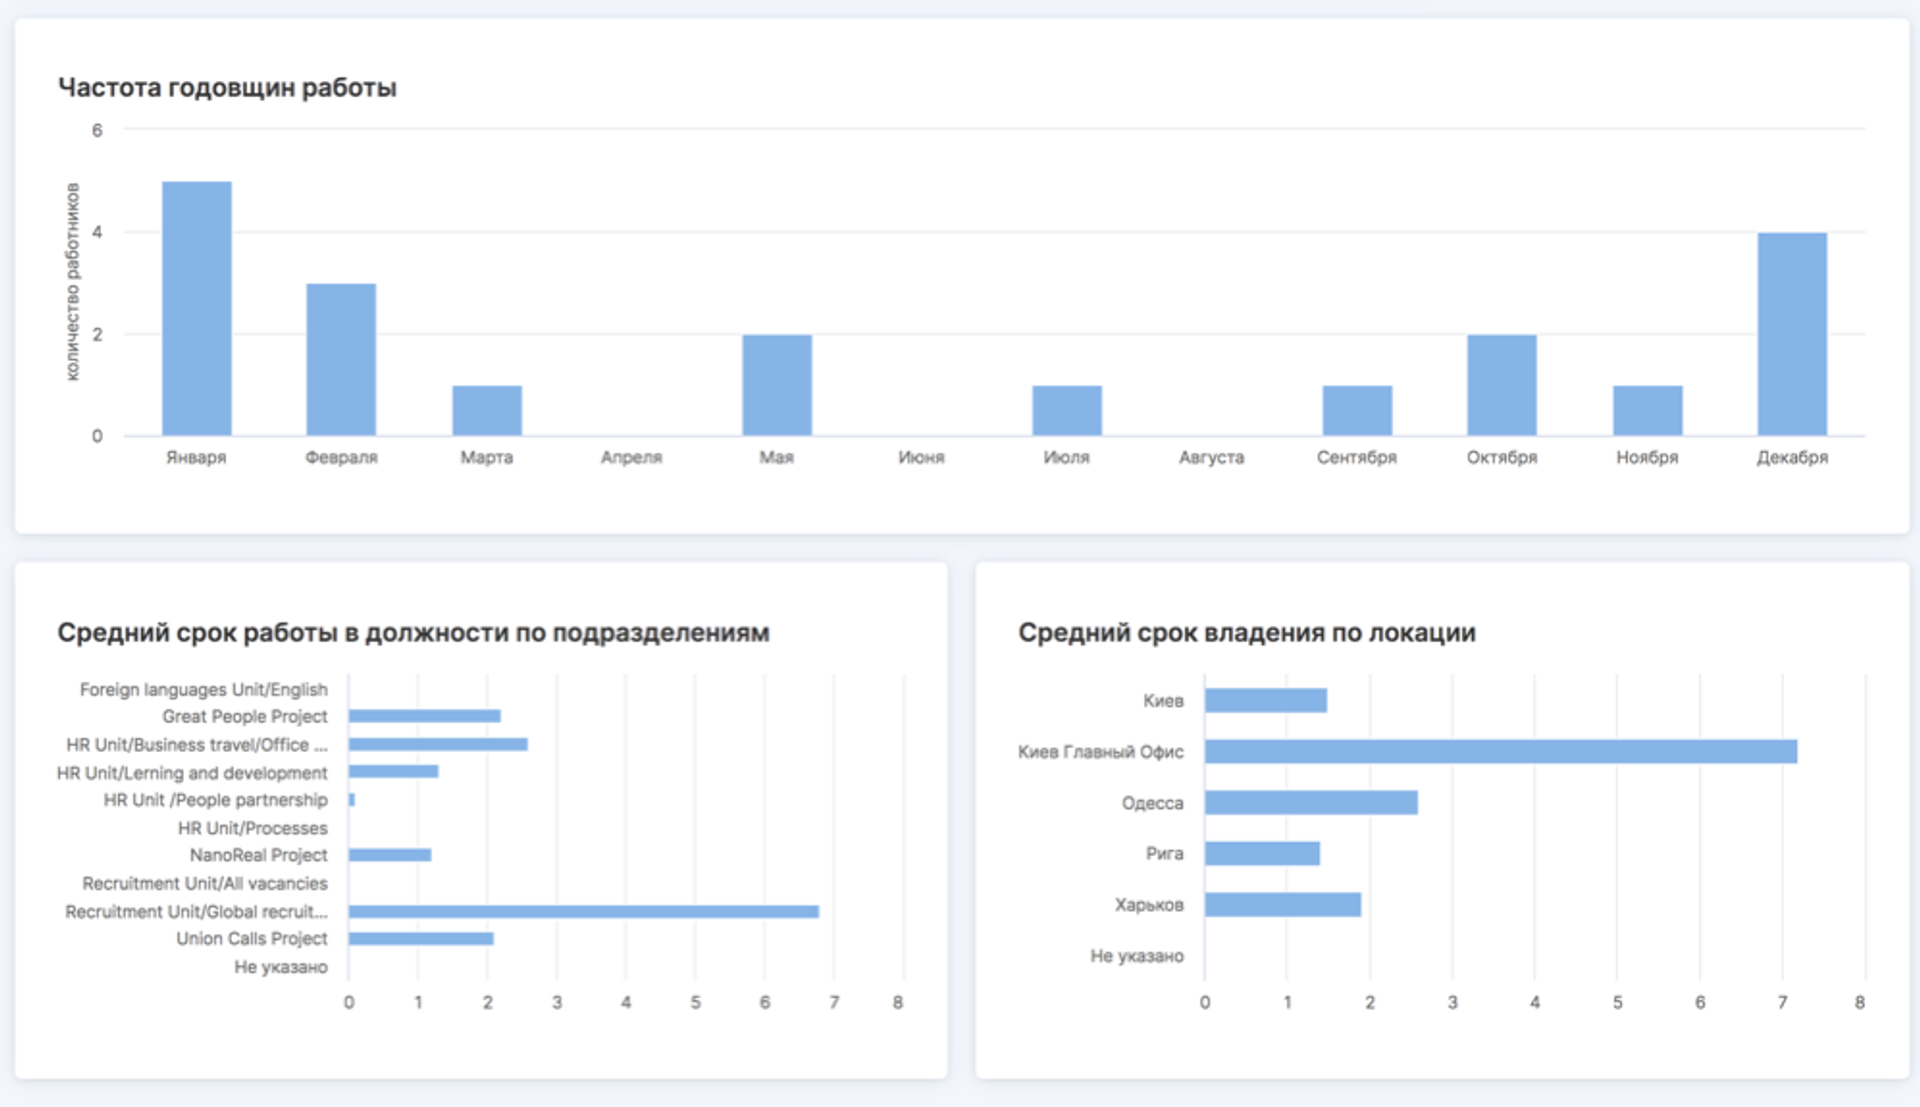The width and height of the screenshot is (1920, 1107).
Task: Select the Recruitment Unit/Global recruit bar
Action: point(584,911)
